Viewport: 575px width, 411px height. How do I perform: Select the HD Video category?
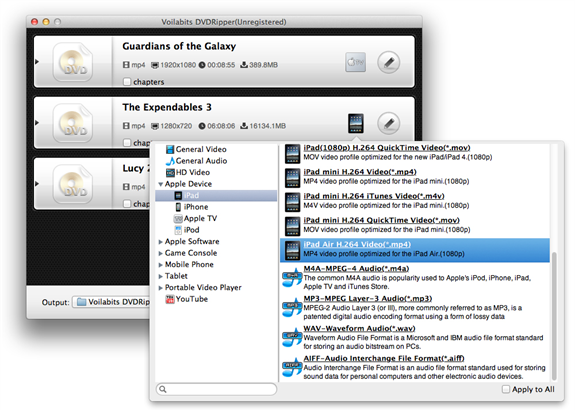[x=193, y=172]
